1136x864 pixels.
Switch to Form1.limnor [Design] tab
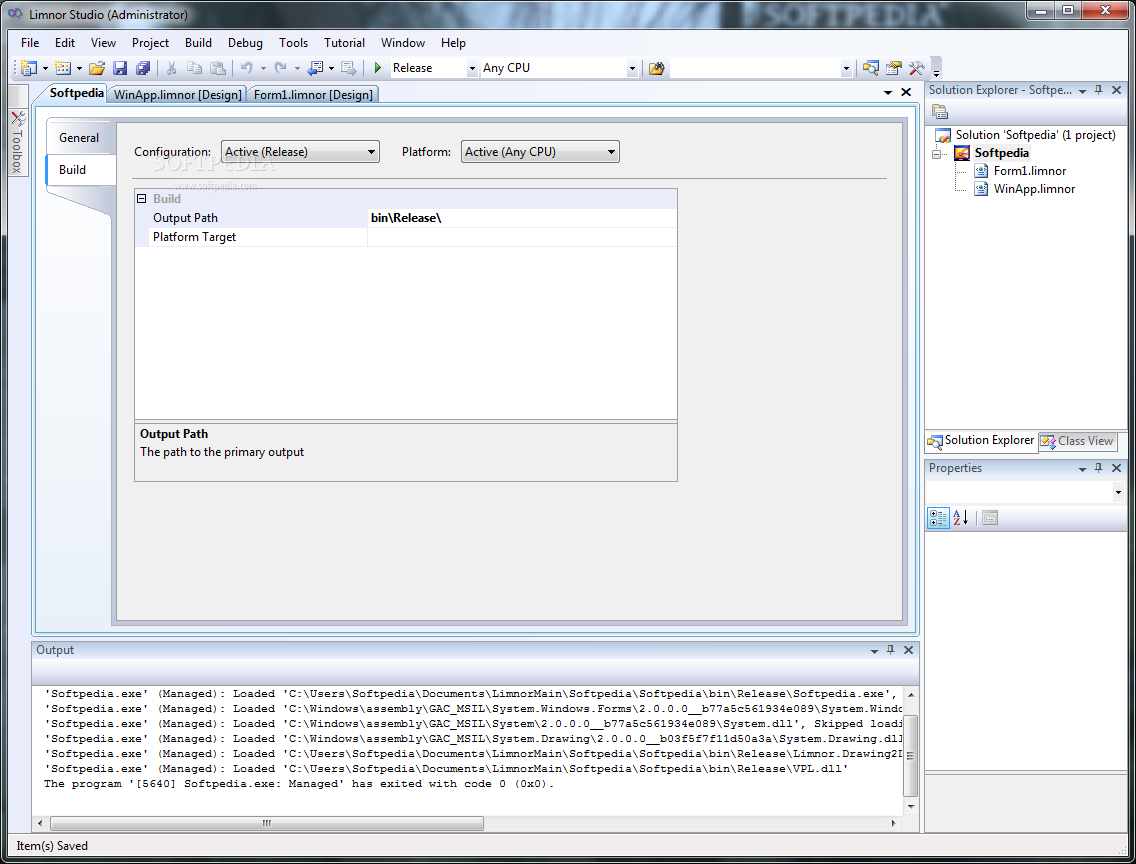coord(313,95)
